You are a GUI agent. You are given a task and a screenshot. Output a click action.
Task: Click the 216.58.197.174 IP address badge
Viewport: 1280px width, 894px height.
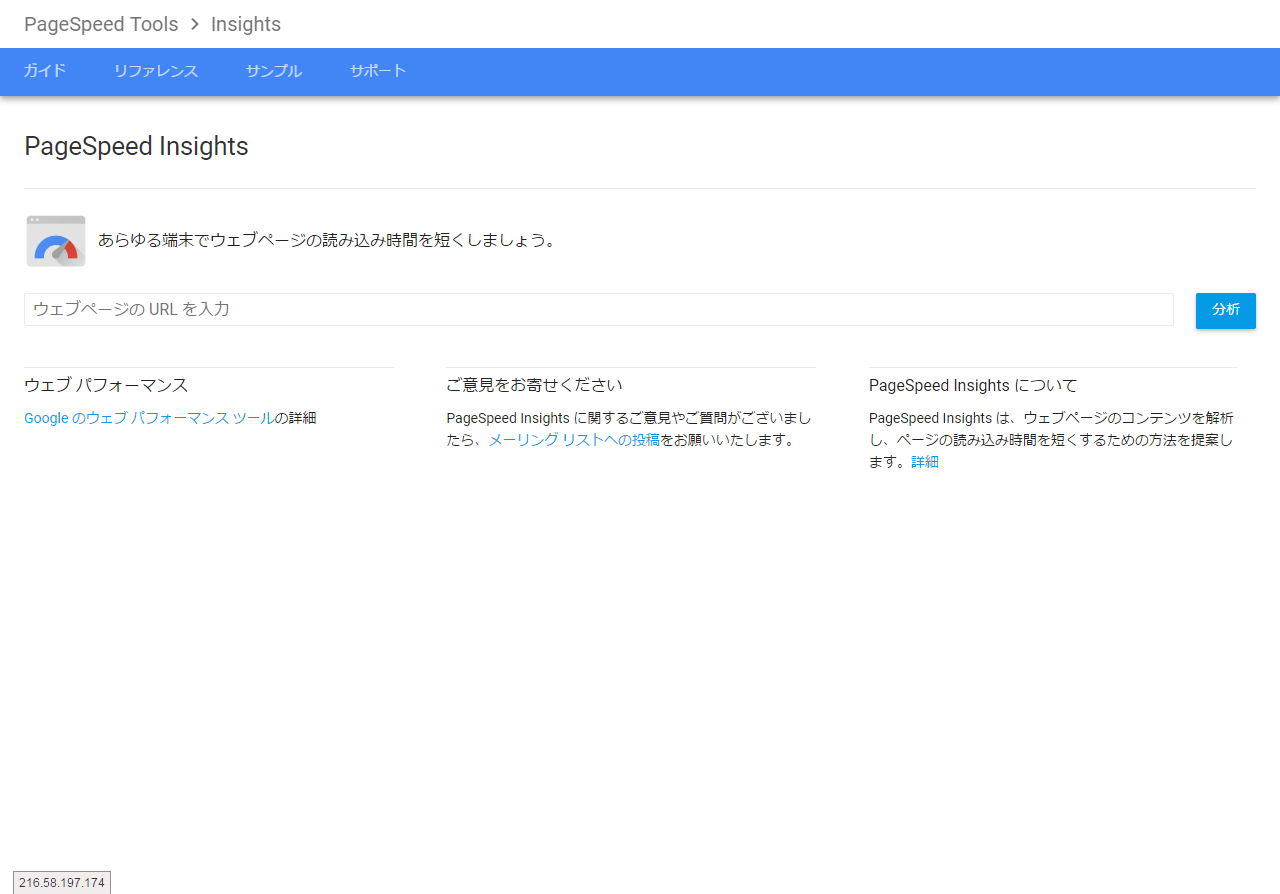coord(62,882)
